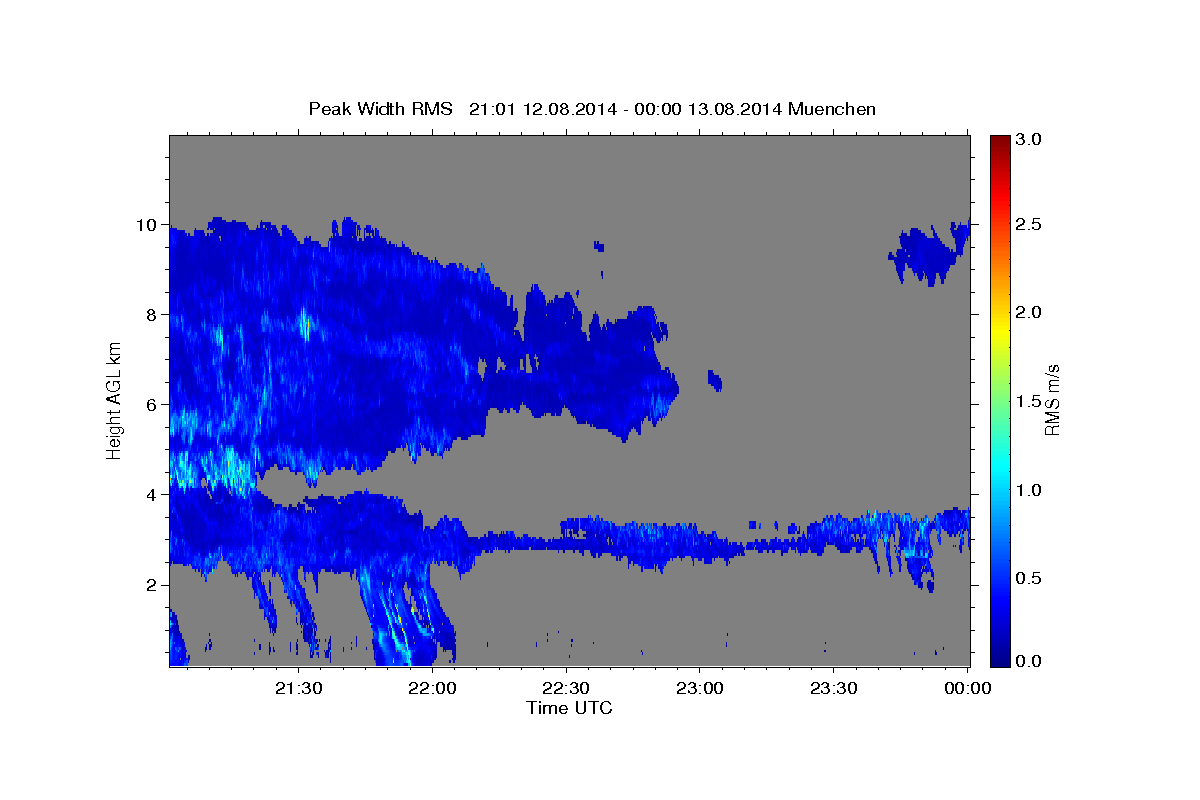Click the plot title 'Peak Width RMS'

point(380,109)
